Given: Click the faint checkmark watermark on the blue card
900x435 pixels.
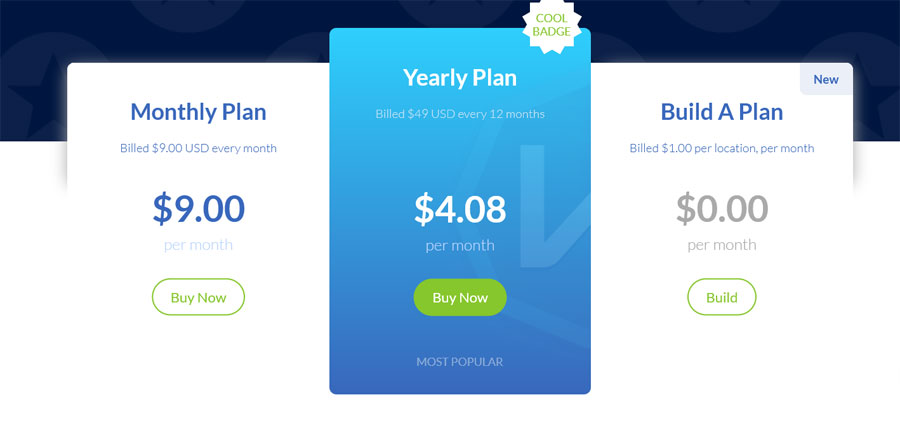Looking at the screenshot, I should [554, 207].
